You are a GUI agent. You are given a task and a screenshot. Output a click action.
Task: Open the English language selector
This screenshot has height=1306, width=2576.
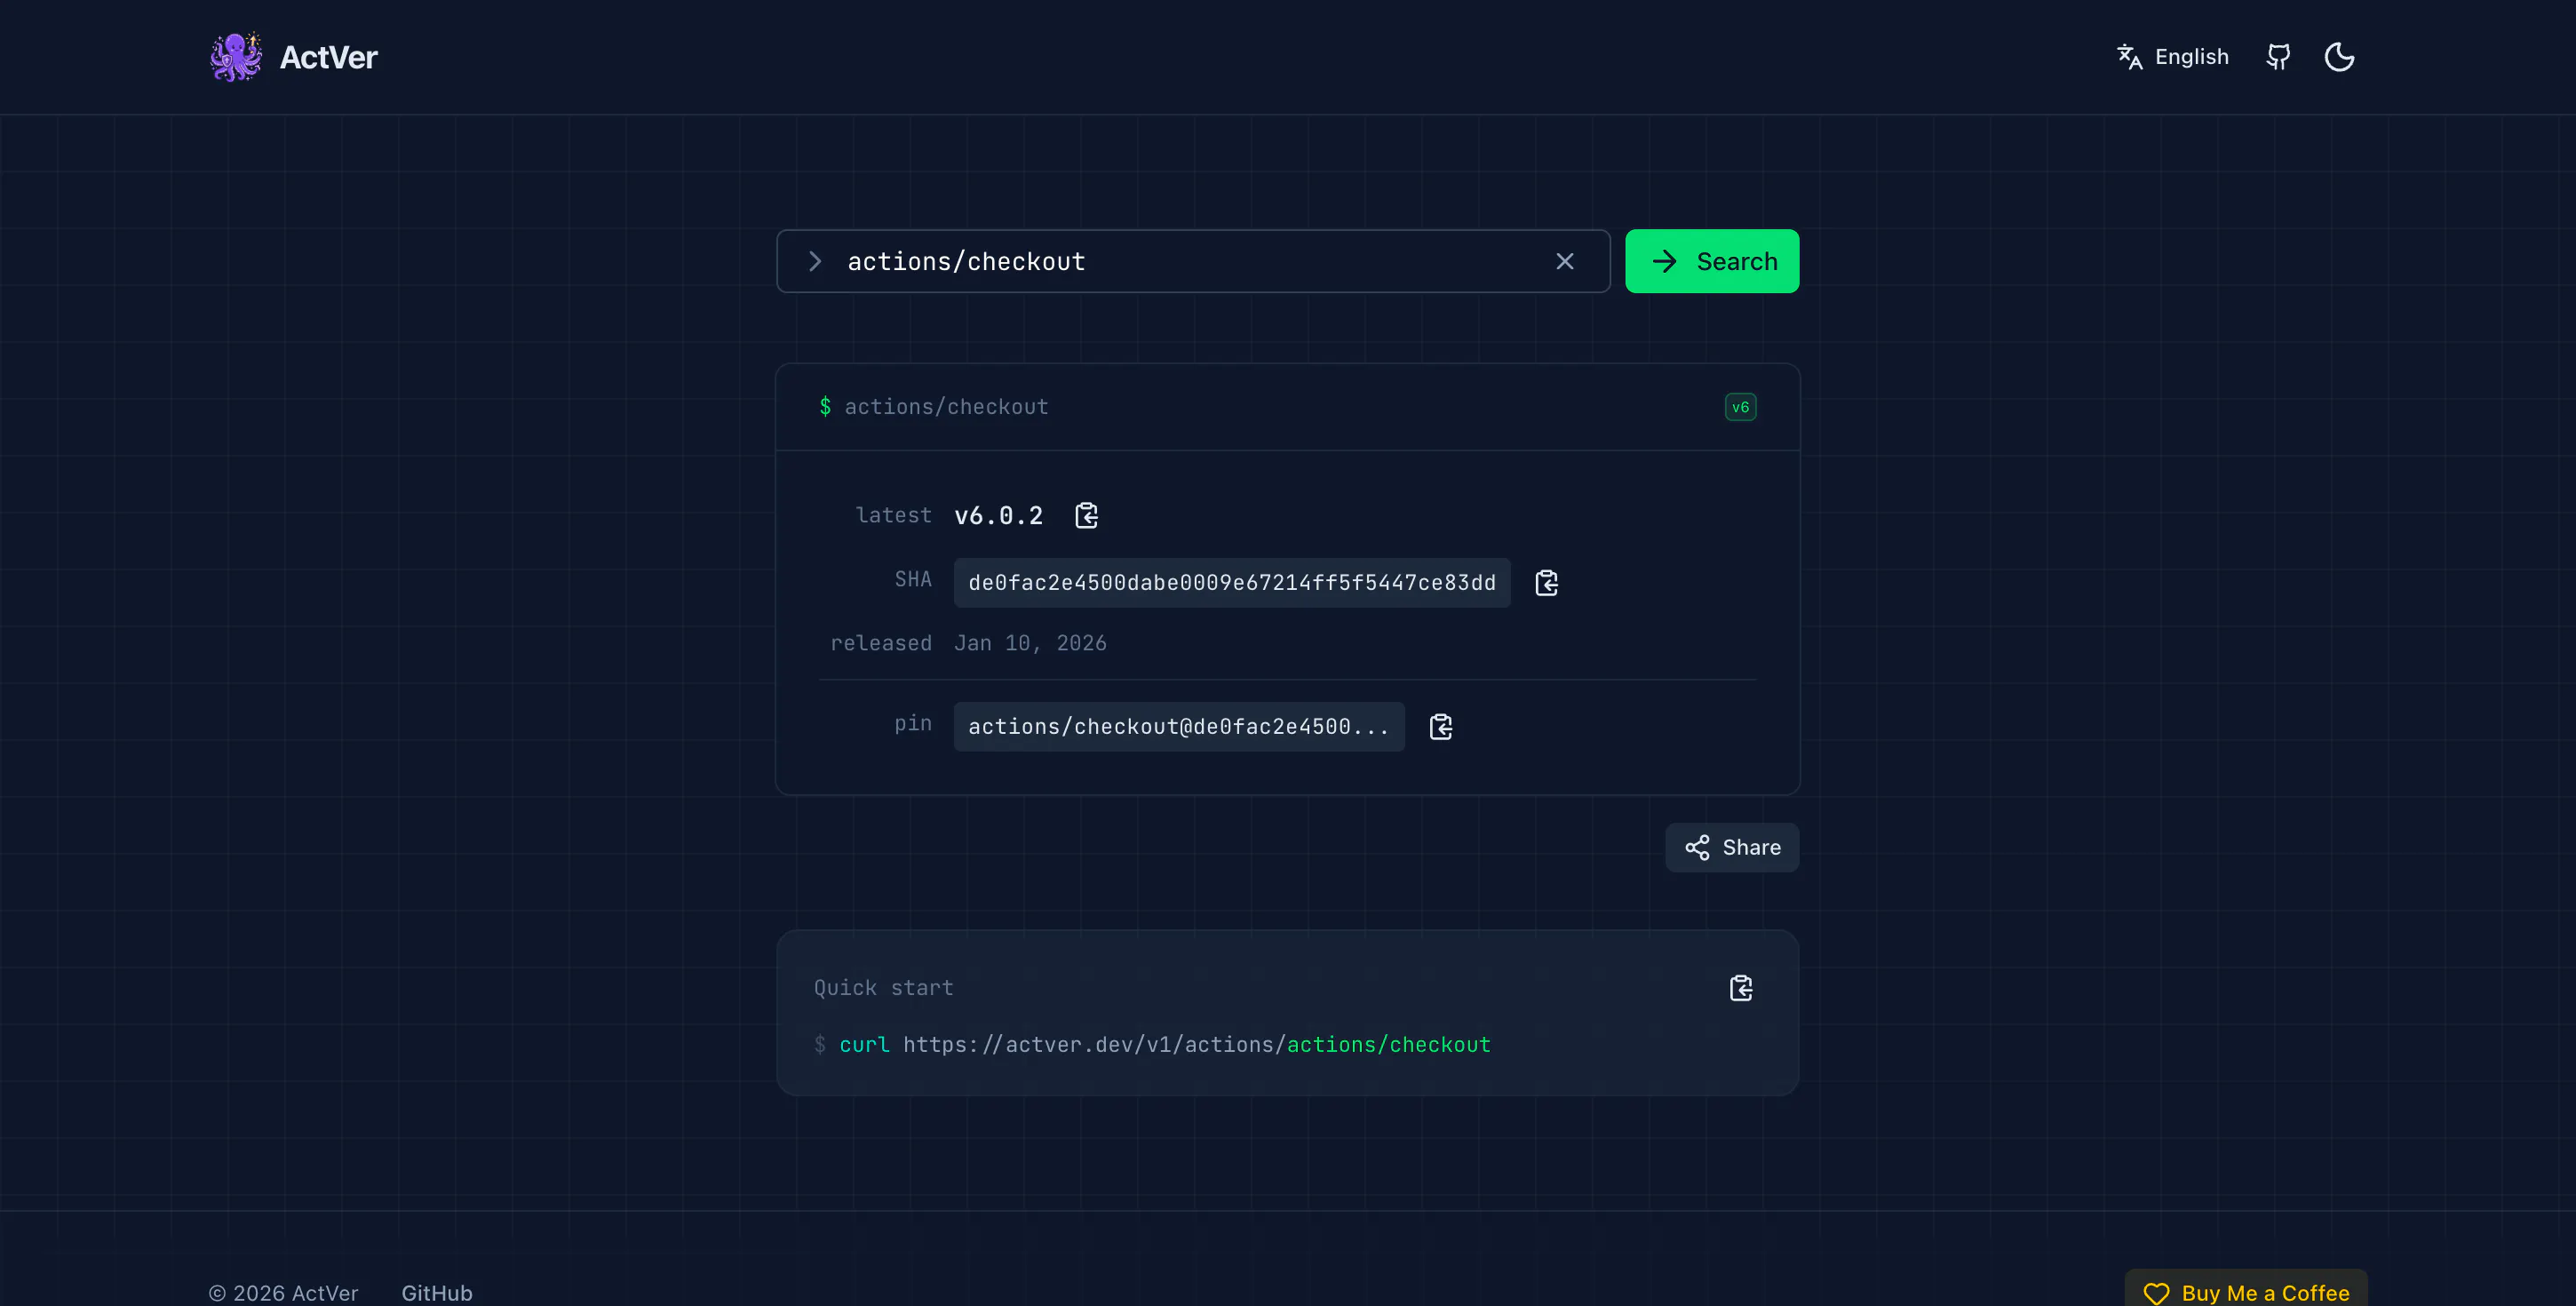pos(2173,57)
